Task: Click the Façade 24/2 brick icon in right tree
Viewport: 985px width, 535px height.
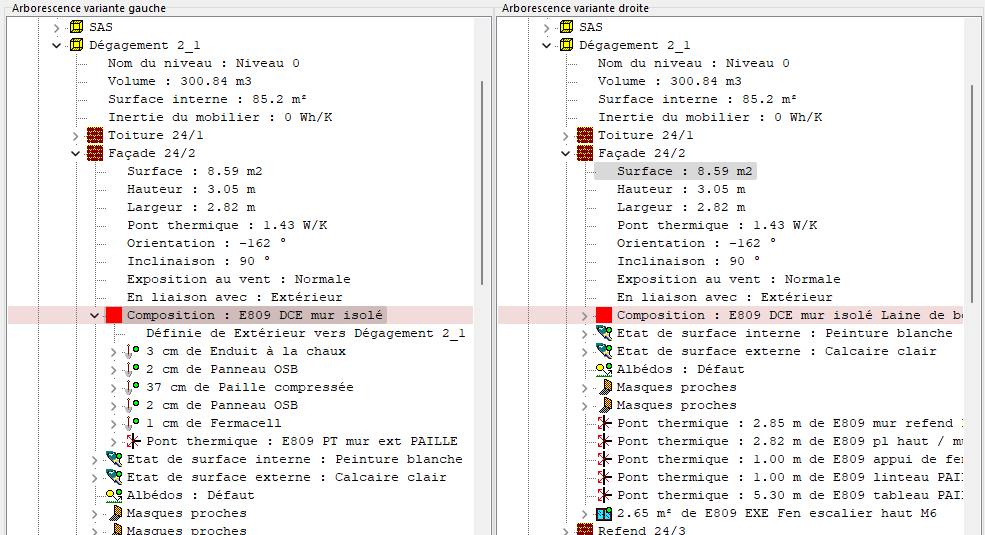Action: tap(585, 153)
